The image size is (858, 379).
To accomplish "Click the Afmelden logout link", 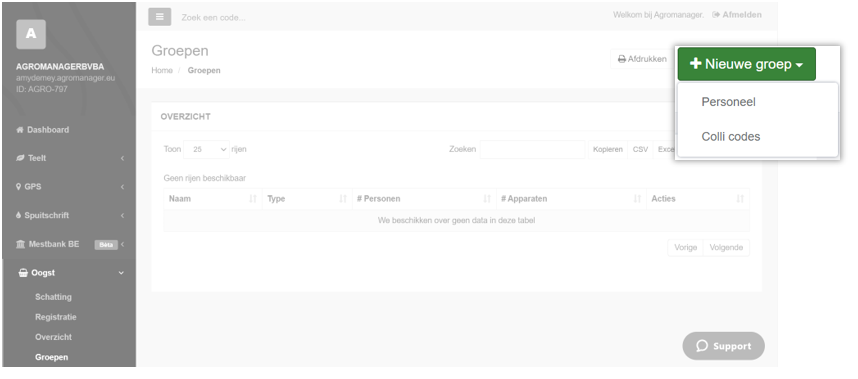I will tap(737, 15).
